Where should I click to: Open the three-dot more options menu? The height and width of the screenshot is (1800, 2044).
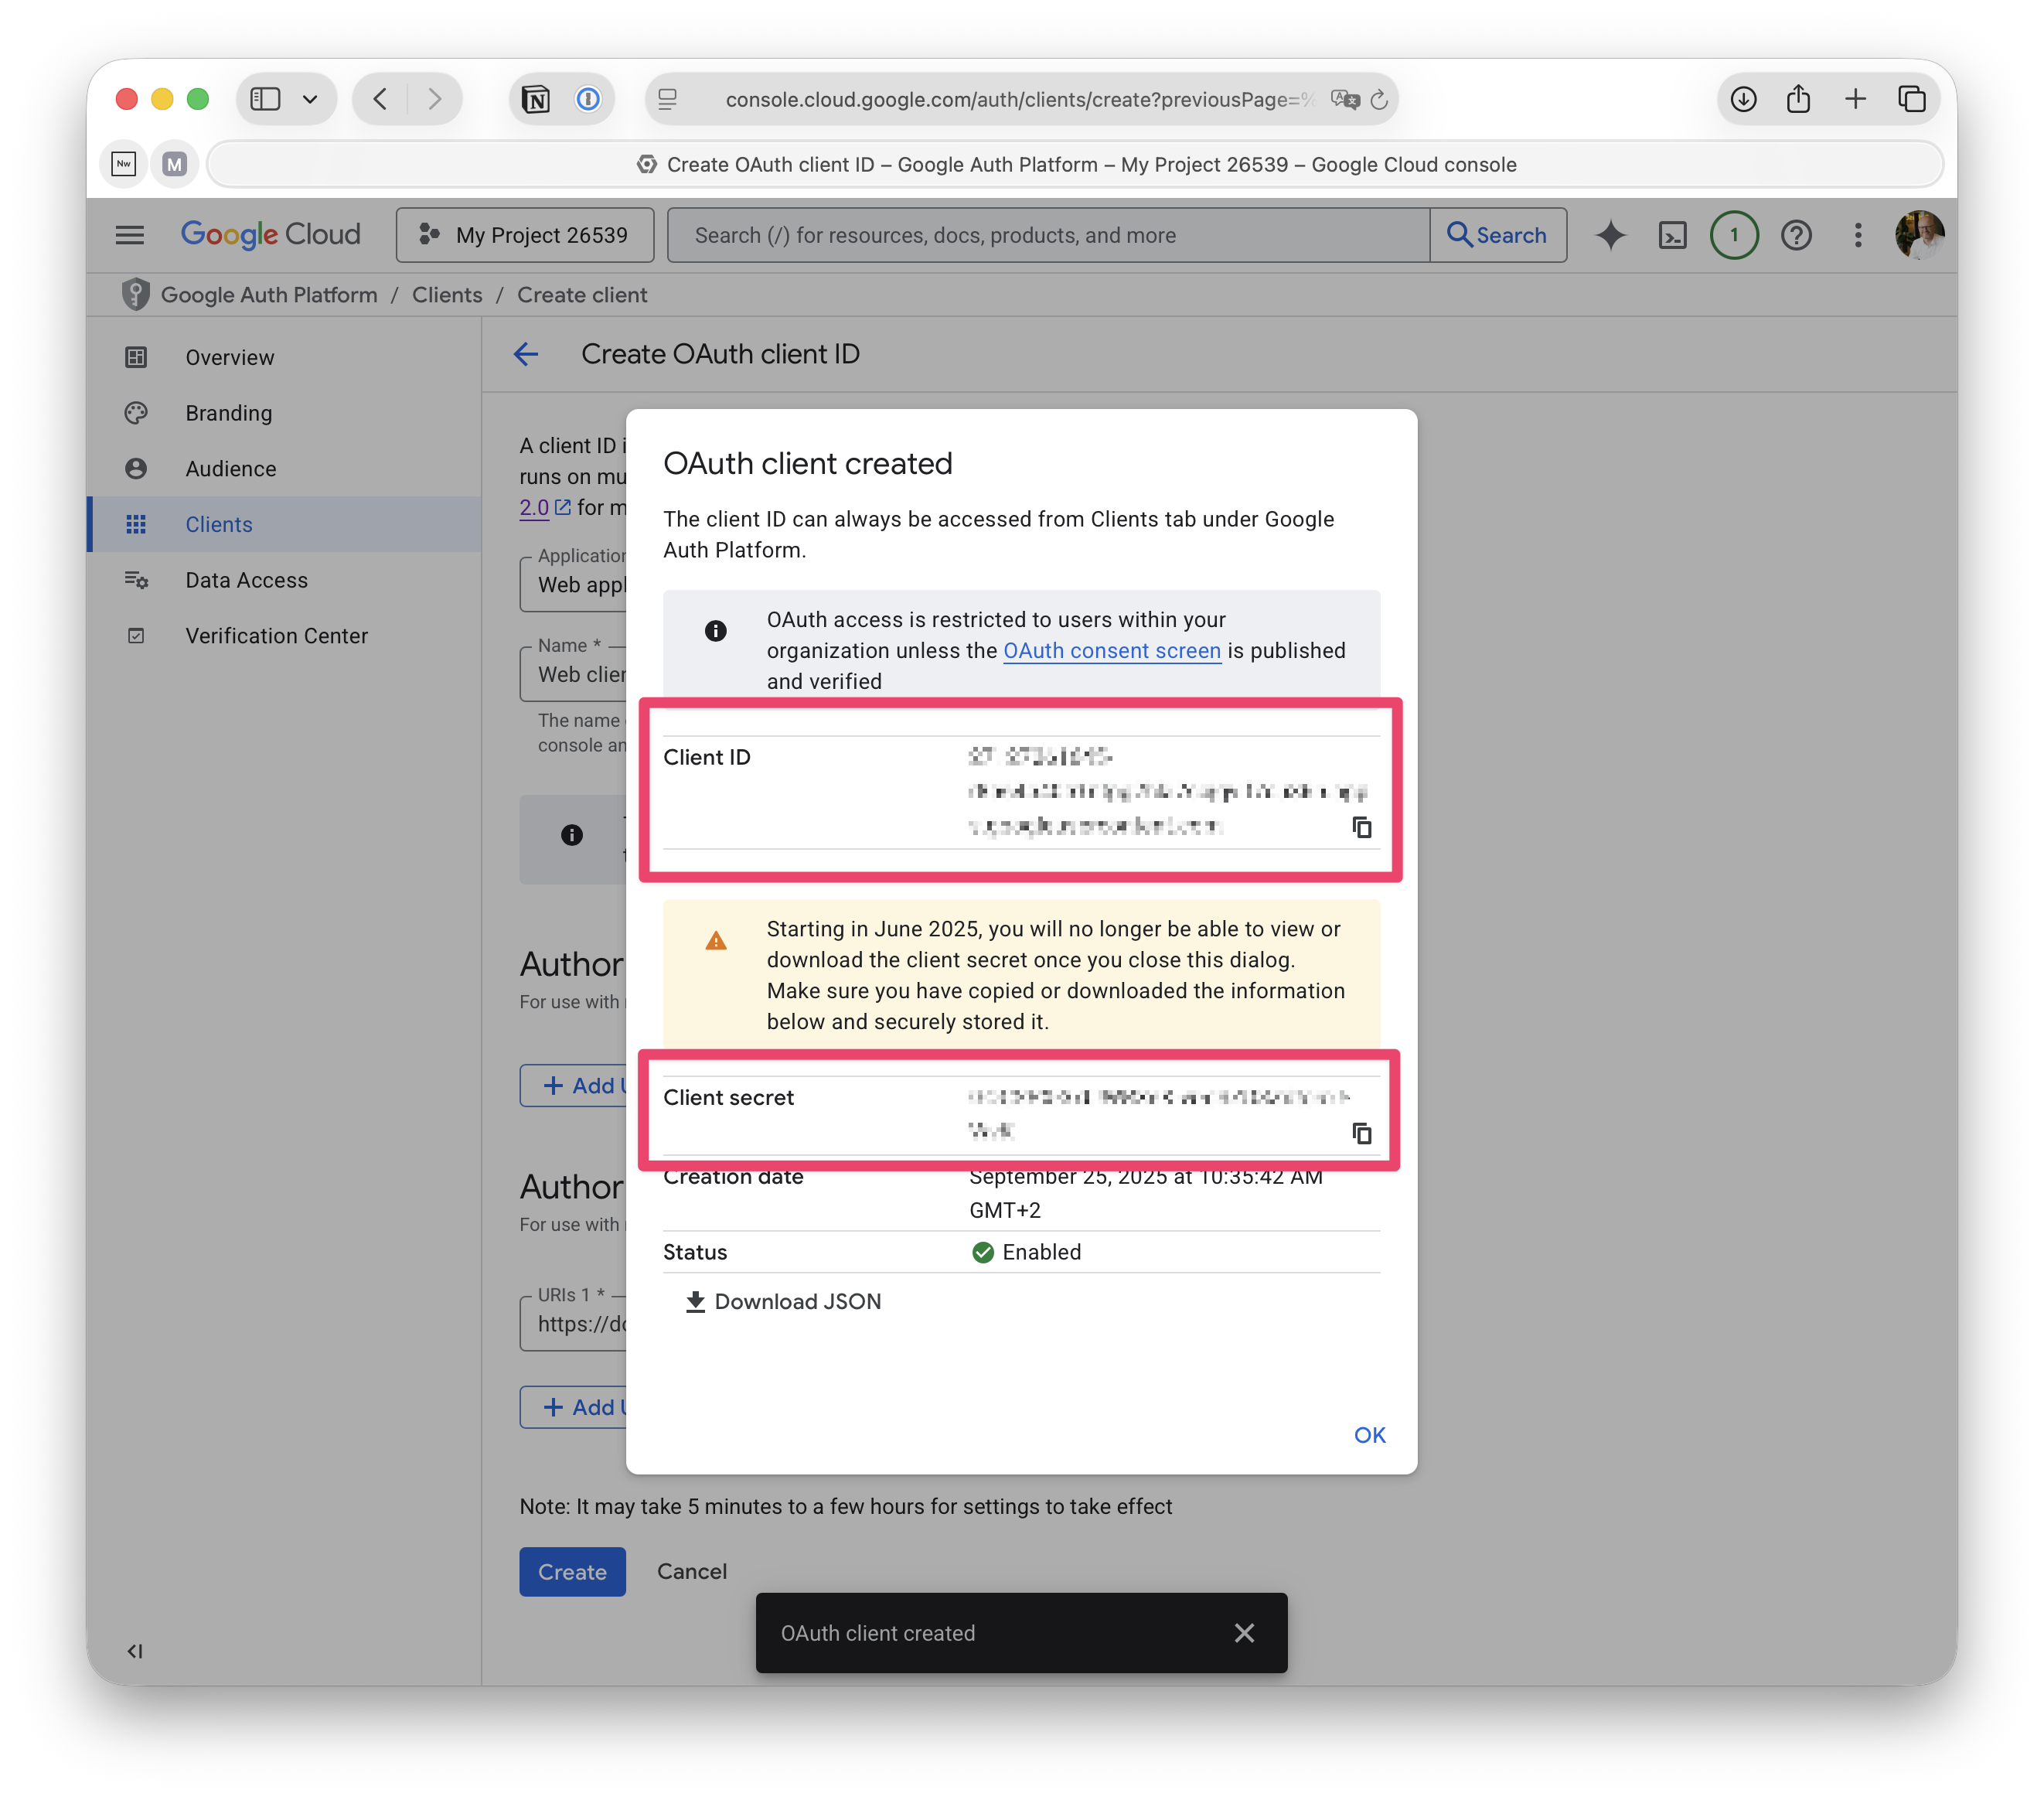tap(1858, 236)
